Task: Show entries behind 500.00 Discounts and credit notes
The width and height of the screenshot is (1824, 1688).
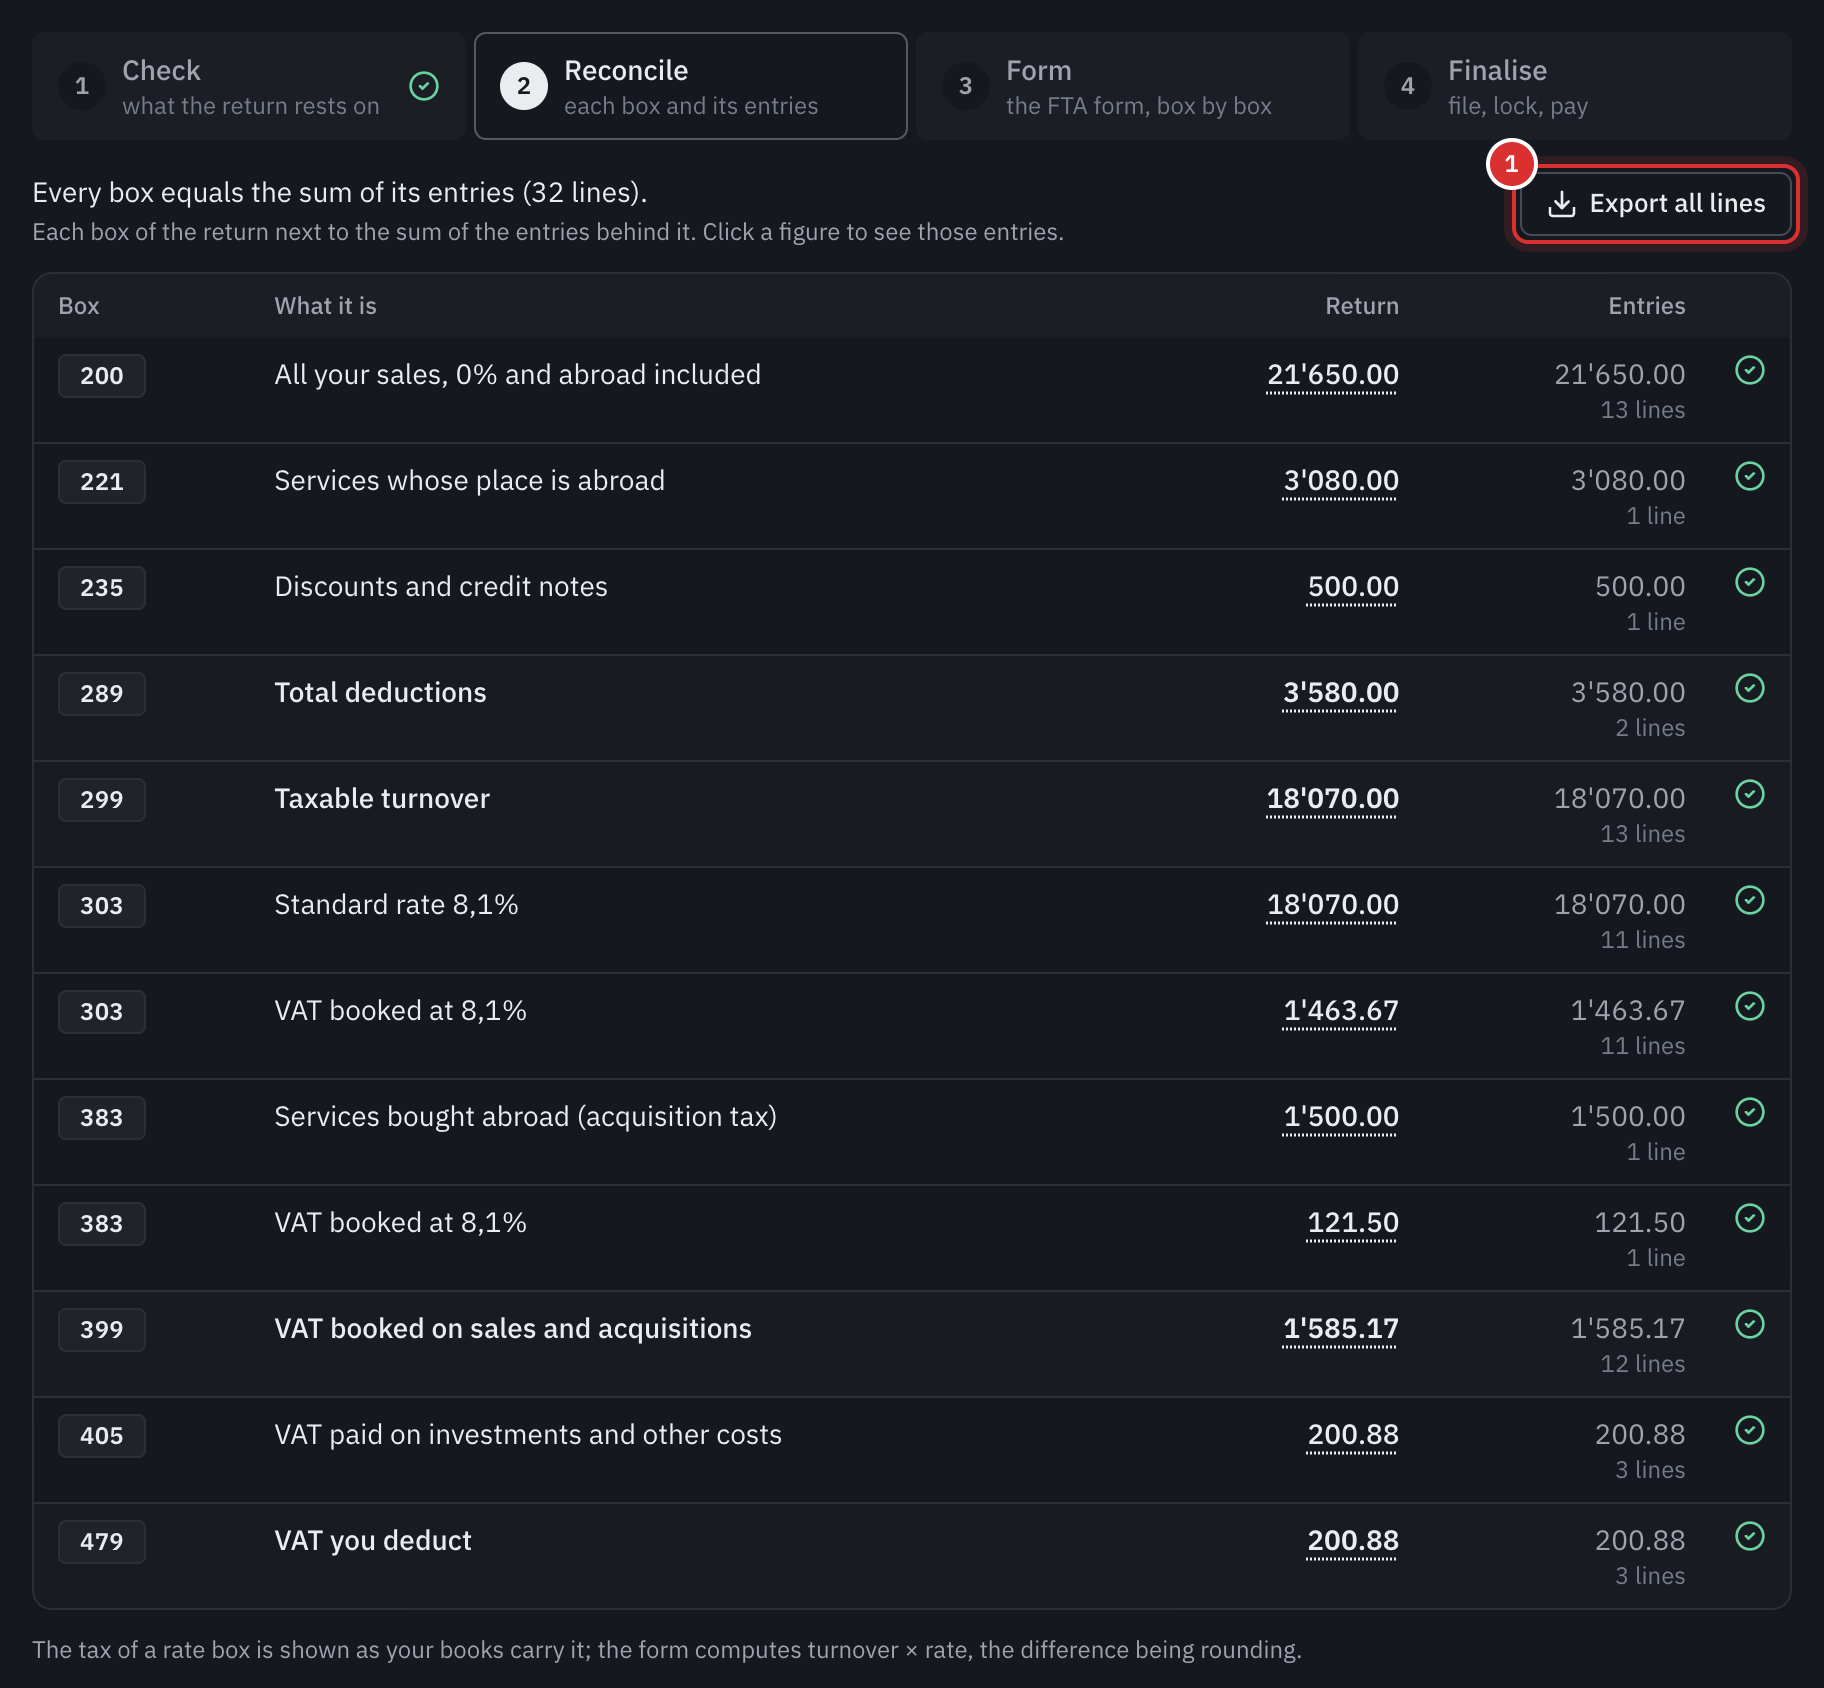Action: click(x=1352, y=587)
